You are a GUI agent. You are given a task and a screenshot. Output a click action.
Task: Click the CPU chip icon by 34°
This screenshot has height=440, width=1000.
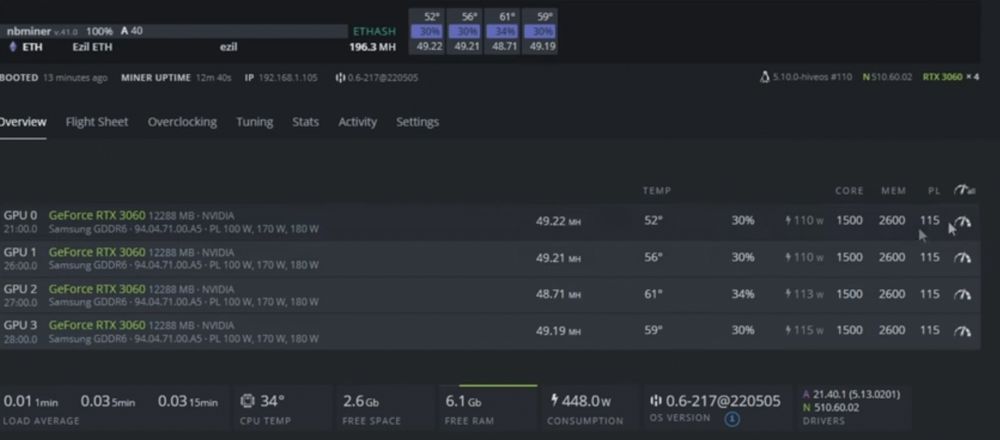pos(247,401)
